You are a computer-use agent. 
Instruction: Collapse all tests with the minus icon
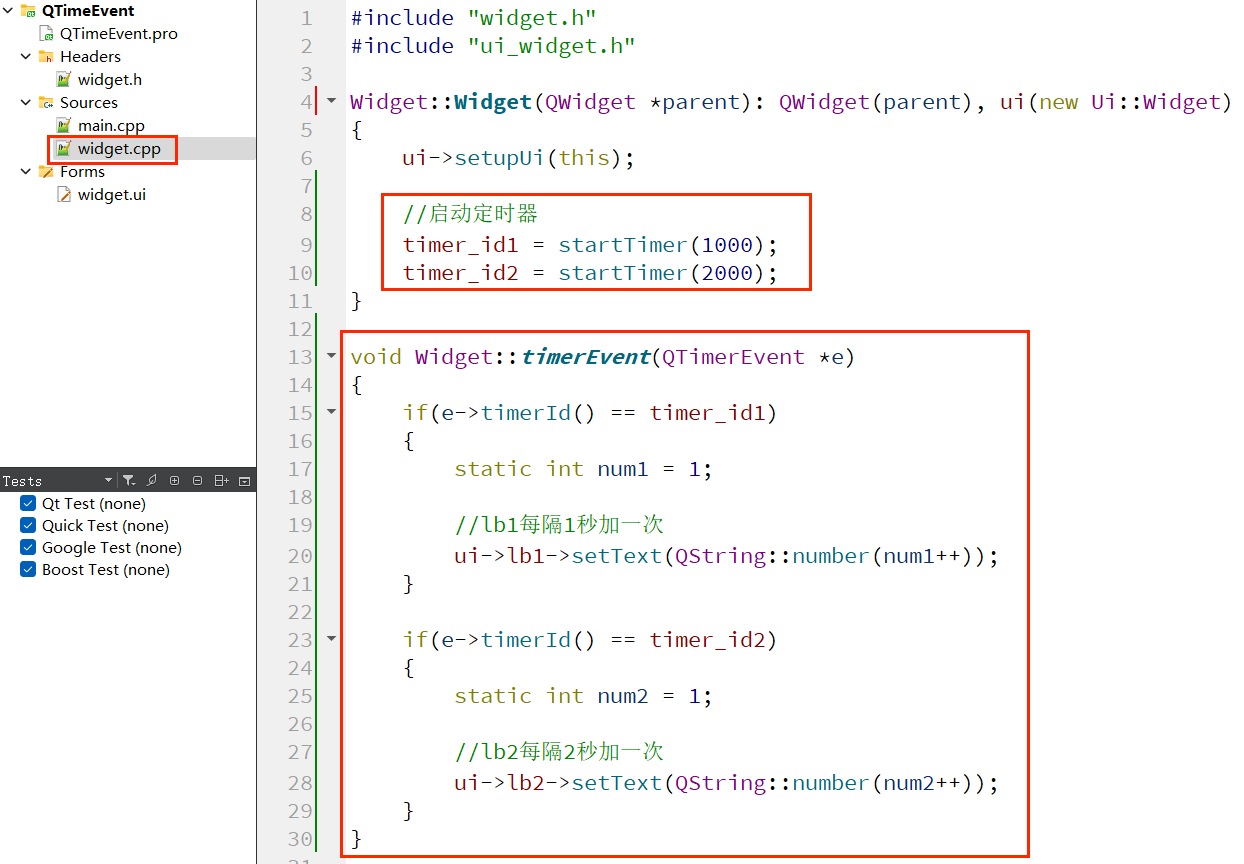coord(197,481)
